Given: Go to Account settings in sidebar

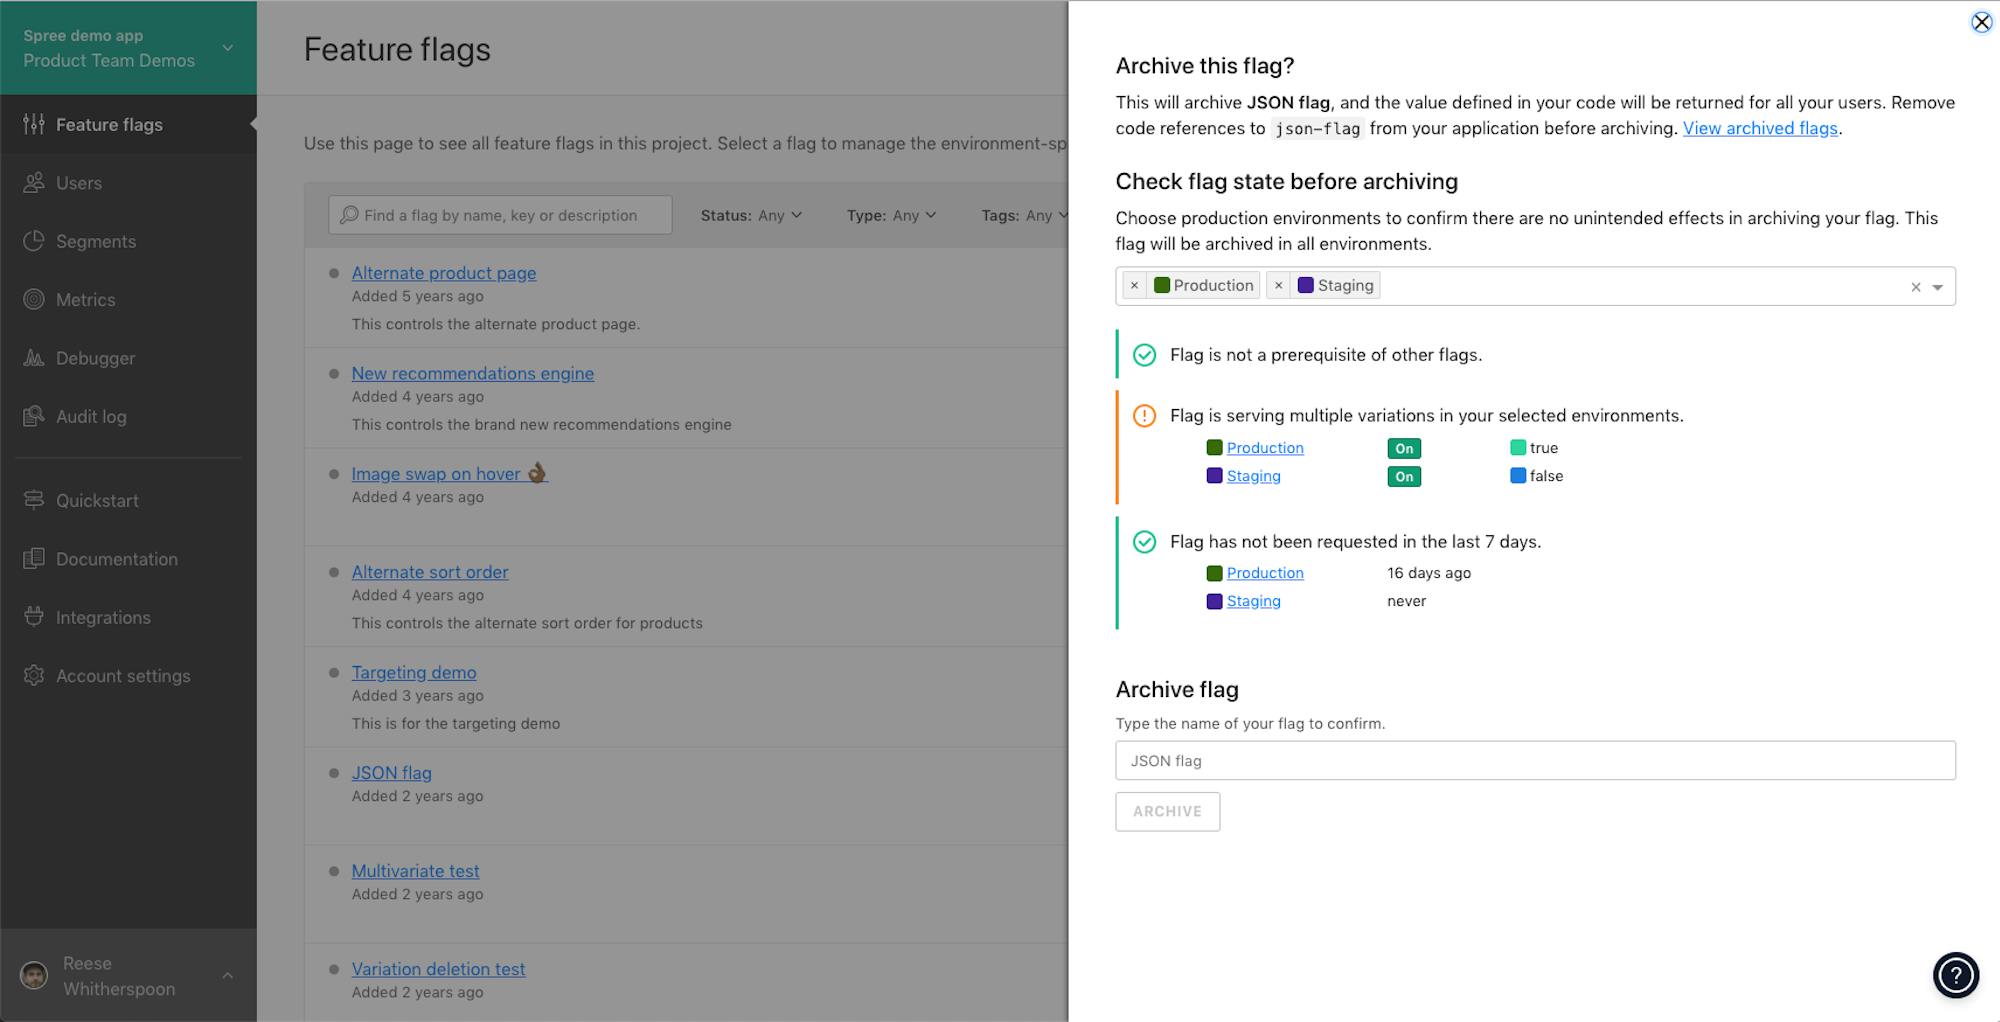Looking at the screenshot, I should [122, 676].
